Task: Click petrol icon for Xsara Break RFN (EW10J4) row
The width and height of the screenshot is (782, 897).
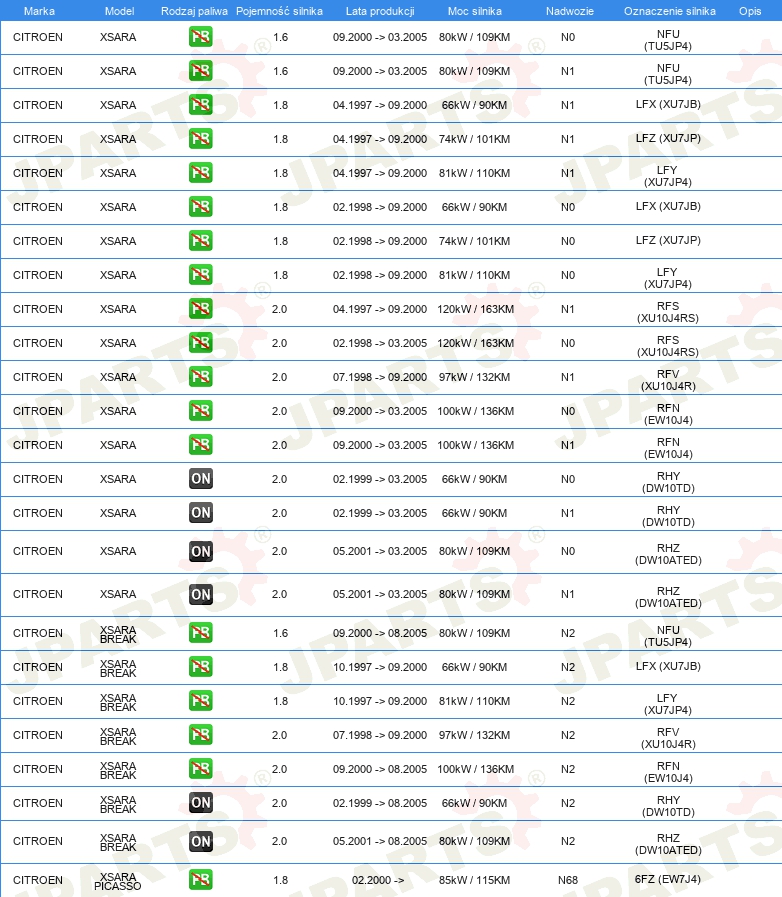Action: 201,769
